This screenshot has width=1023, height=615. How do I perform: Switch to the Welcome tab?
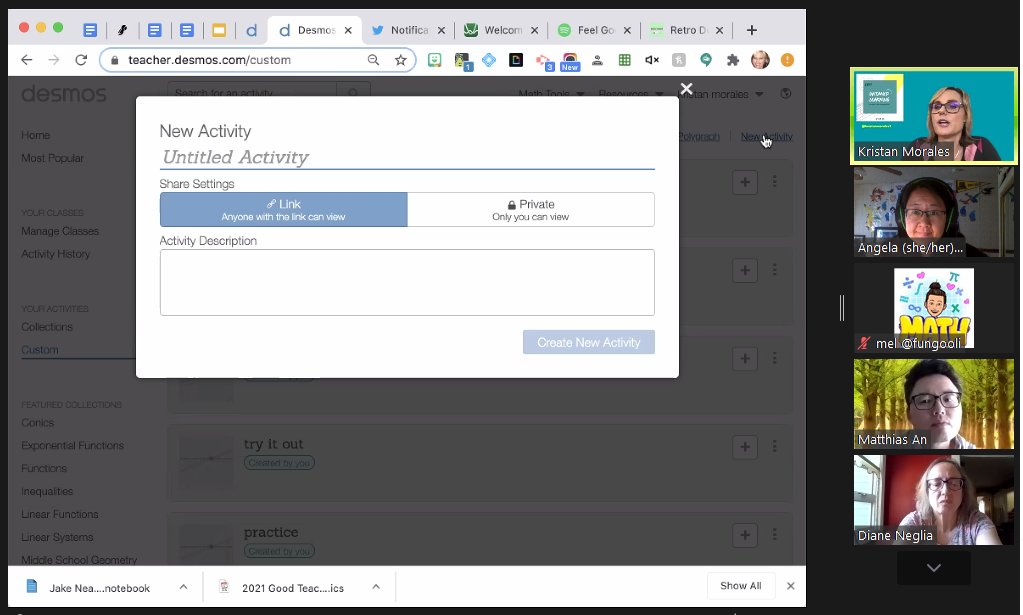coord(501,30)
